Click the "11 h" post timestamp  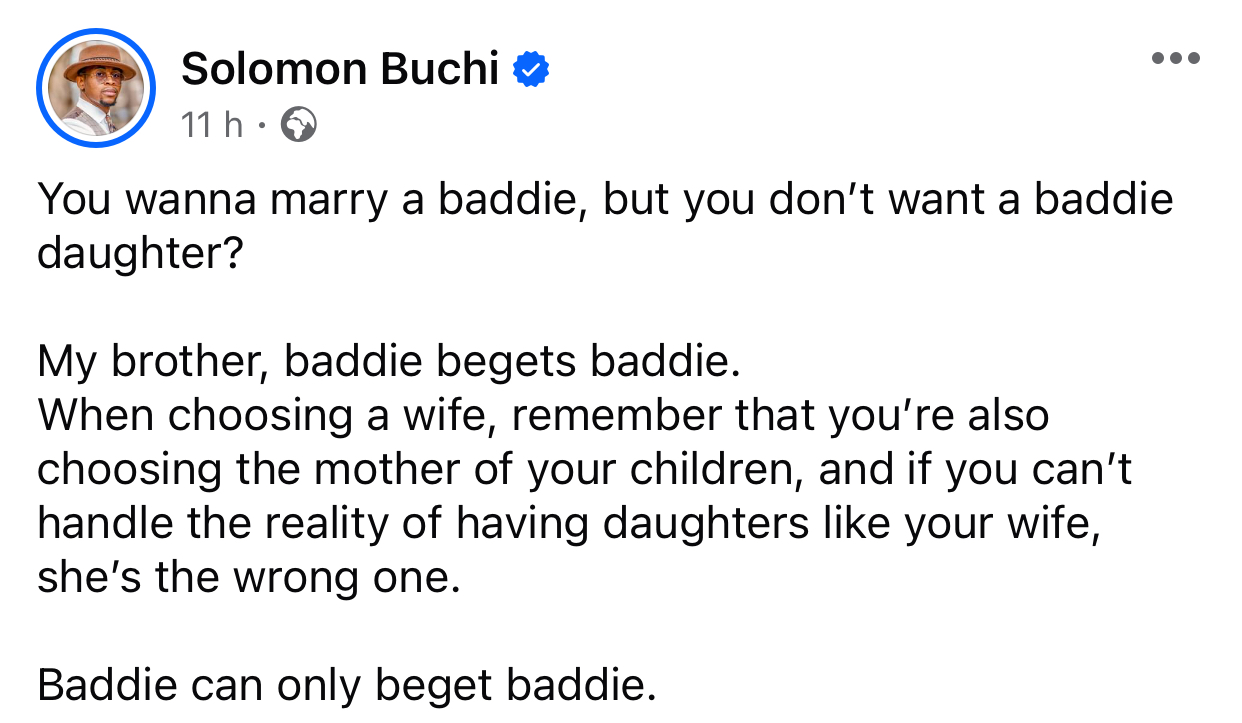pyautogui.click(x=211, y=125)
